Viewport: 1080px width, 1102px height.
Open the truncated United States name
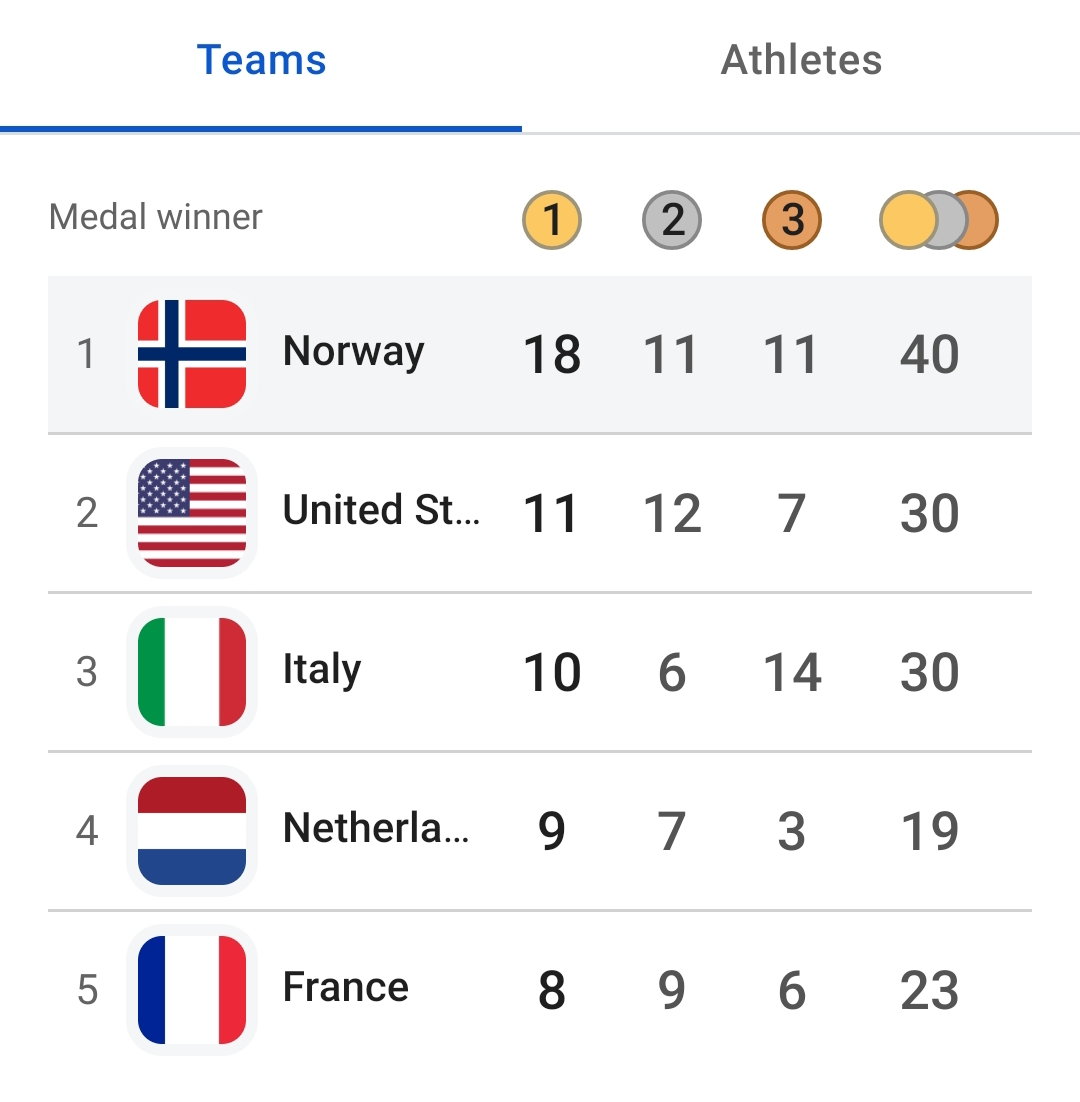(382, 510)
